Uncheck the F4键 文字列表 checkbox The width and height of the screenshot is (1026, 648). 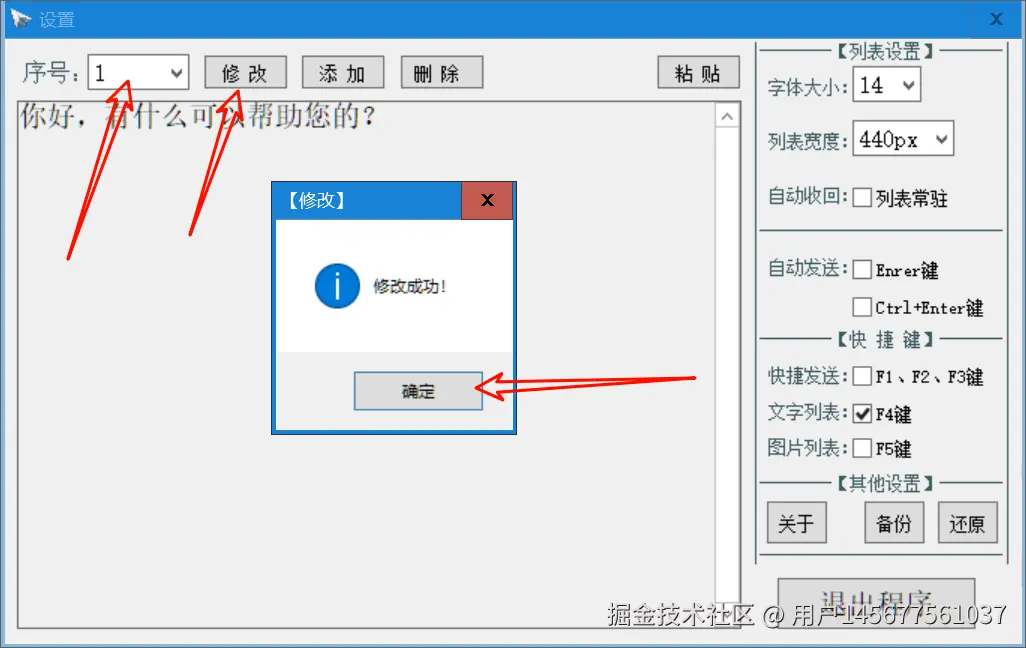862,414
